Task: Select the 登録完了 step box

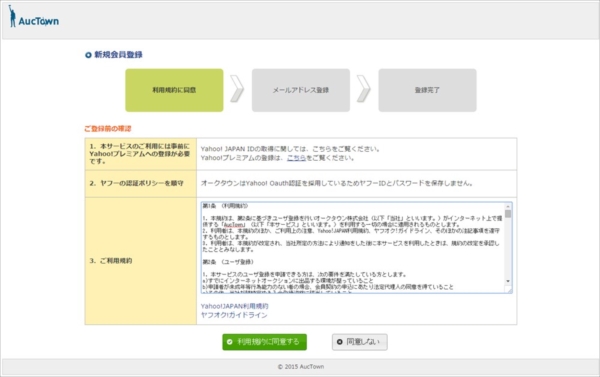Action: [x=427, y=90]
